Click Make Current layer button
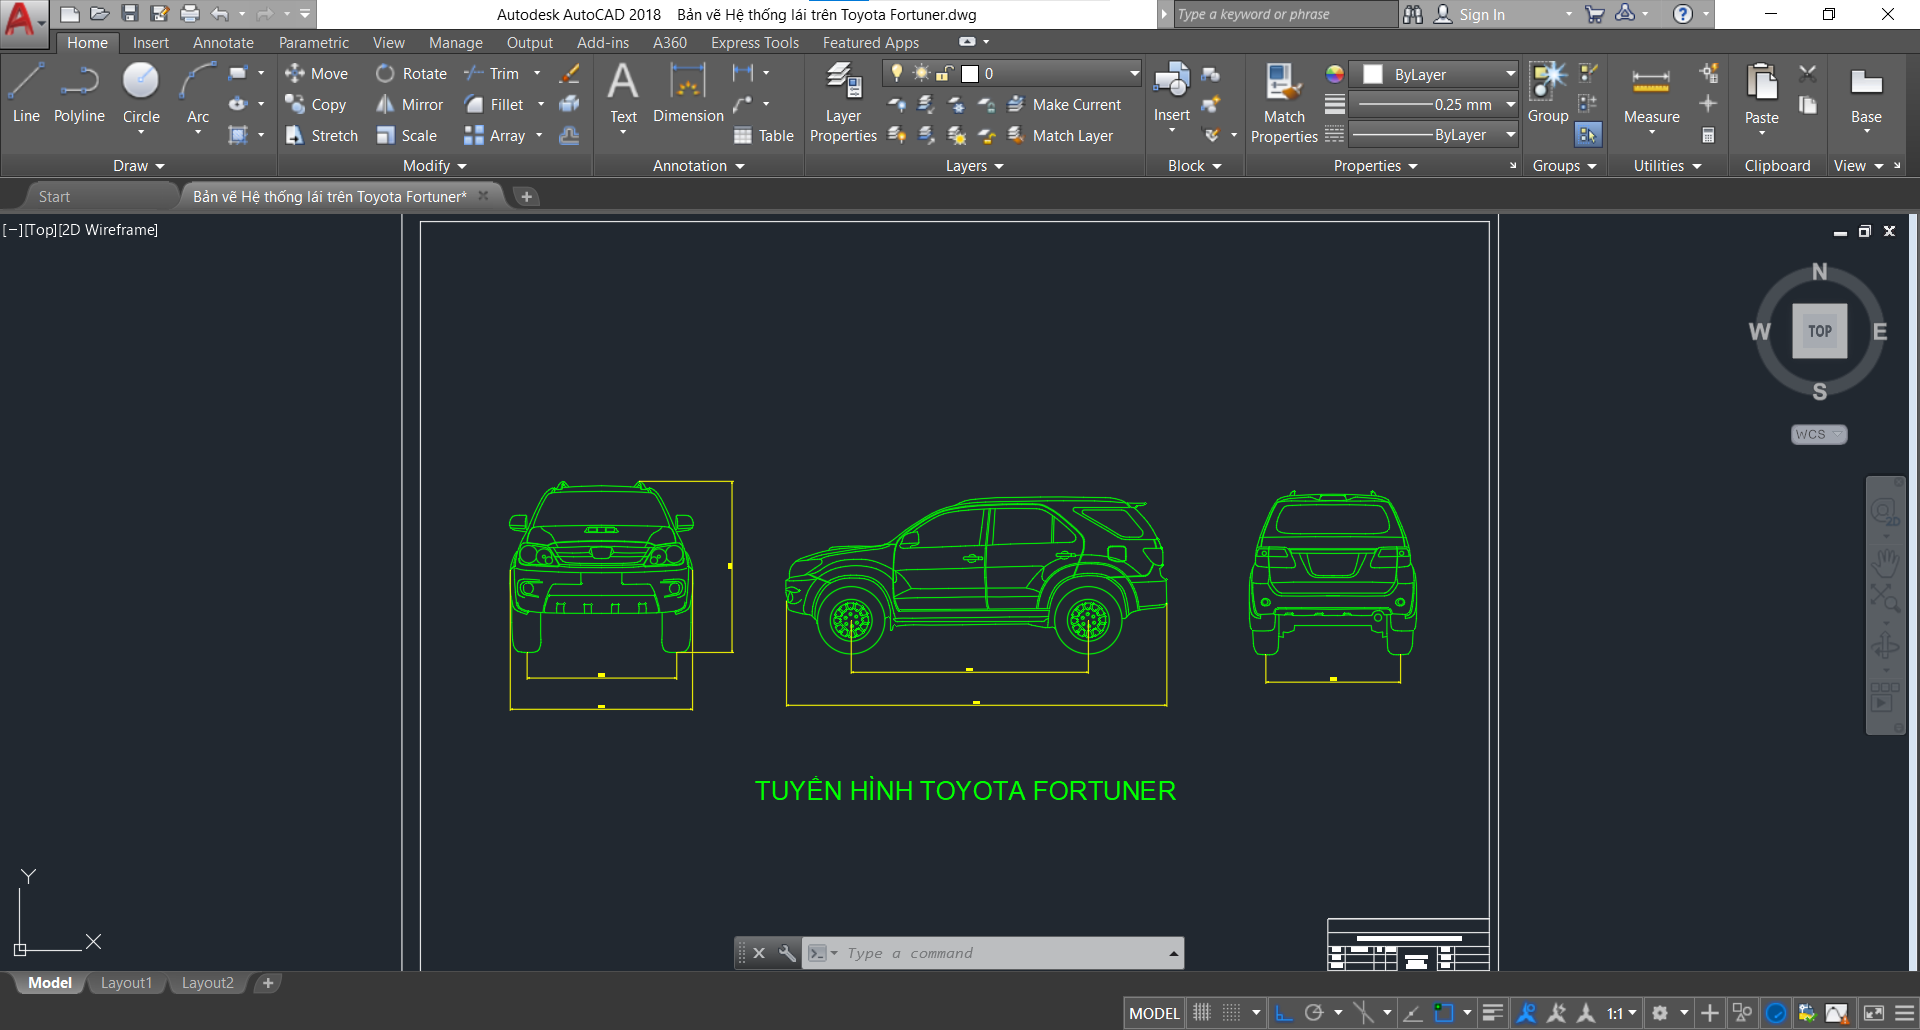Viewport: 1920px width, 1030px height. pyautogui.click(x=1065, y=105)
